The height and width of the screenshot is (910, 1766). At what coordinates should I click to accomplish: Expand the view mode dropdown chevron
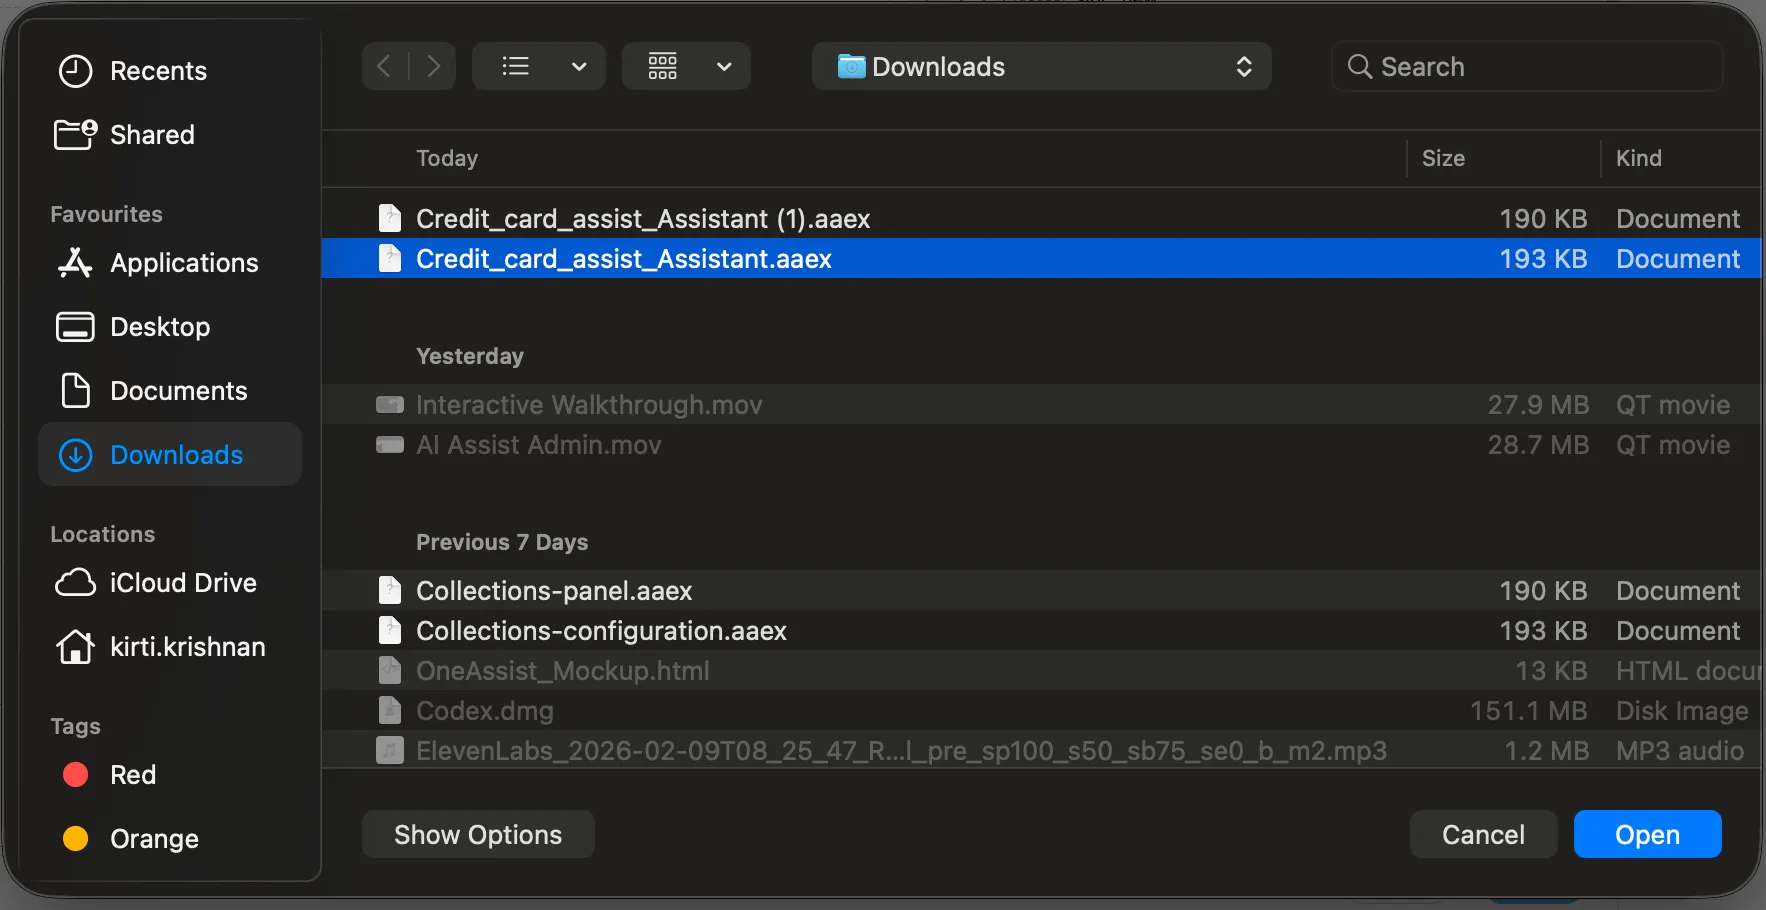(x=579, y=66)
